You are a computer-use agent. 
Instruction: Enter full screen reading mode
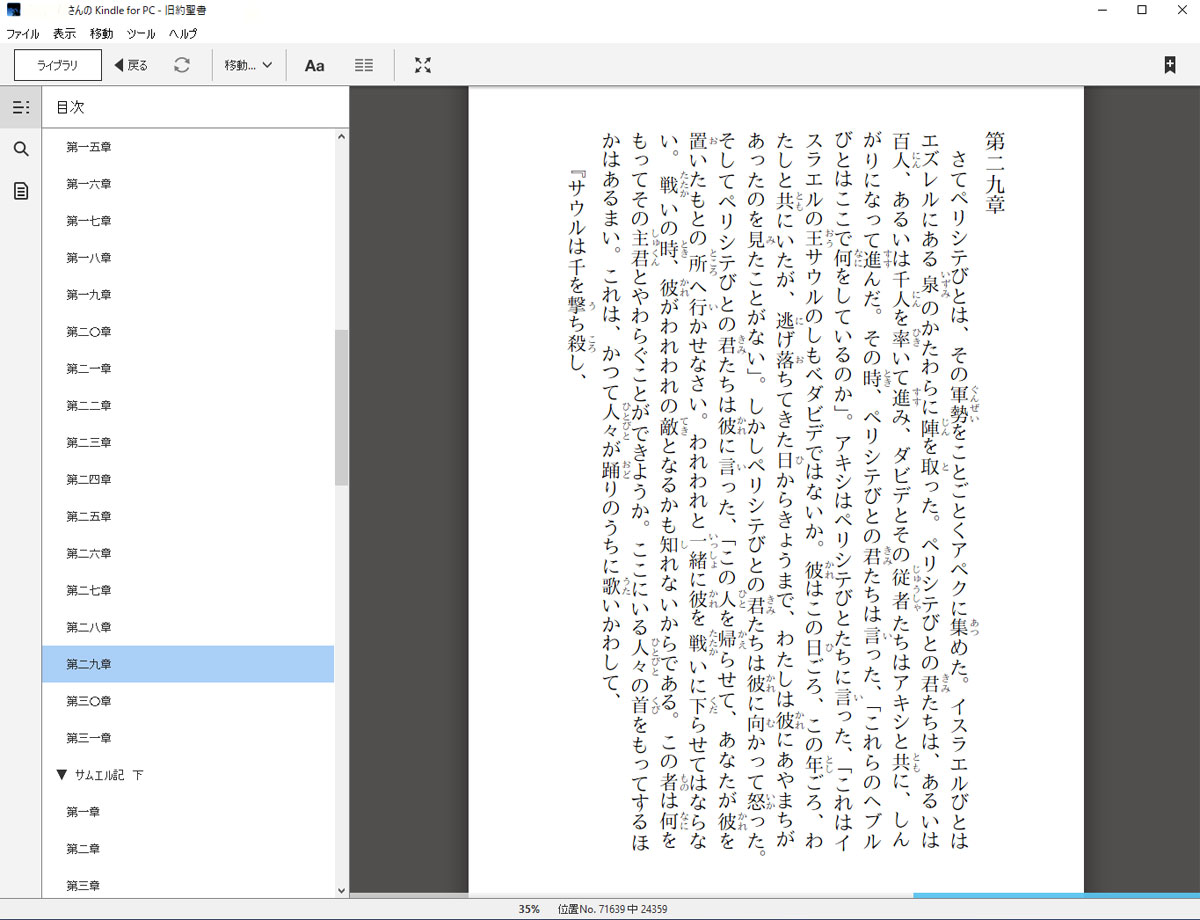pyautogui.click(x=423, y=65)
